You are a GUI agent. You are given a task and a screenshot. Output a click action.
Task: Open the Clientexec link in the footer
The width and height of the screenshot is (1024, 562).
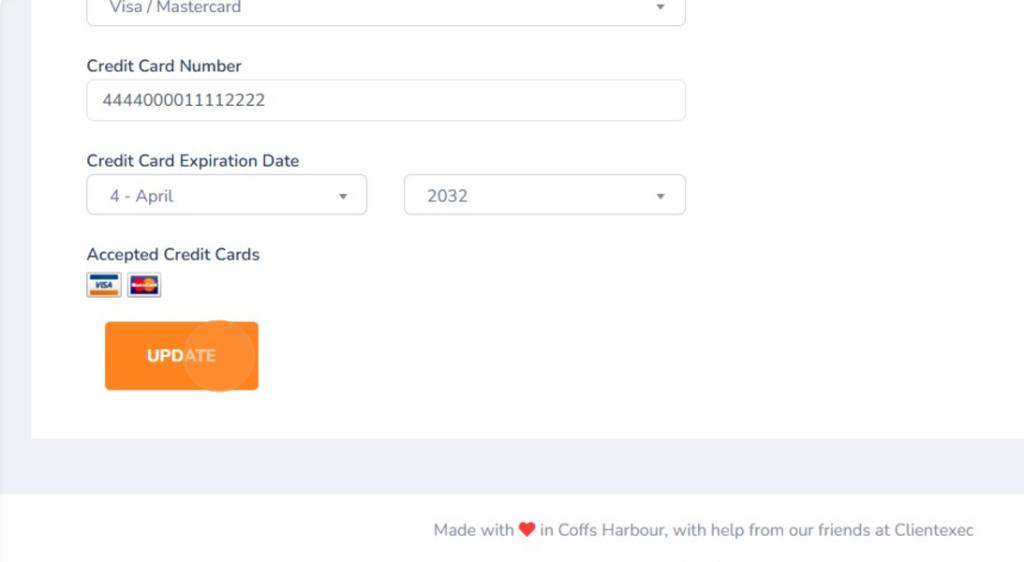933,530
